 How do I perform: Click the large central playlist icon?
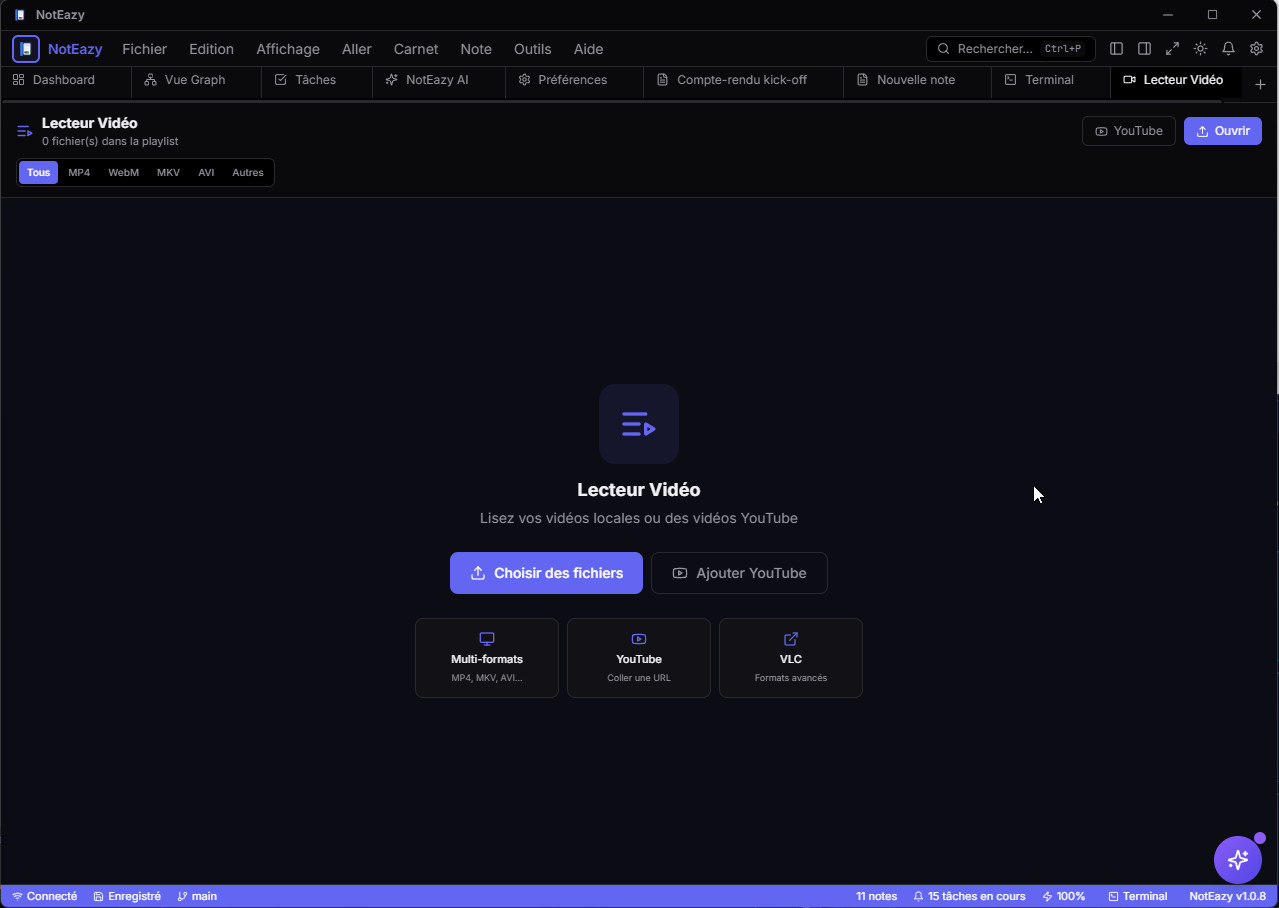[x=639, y=424]
